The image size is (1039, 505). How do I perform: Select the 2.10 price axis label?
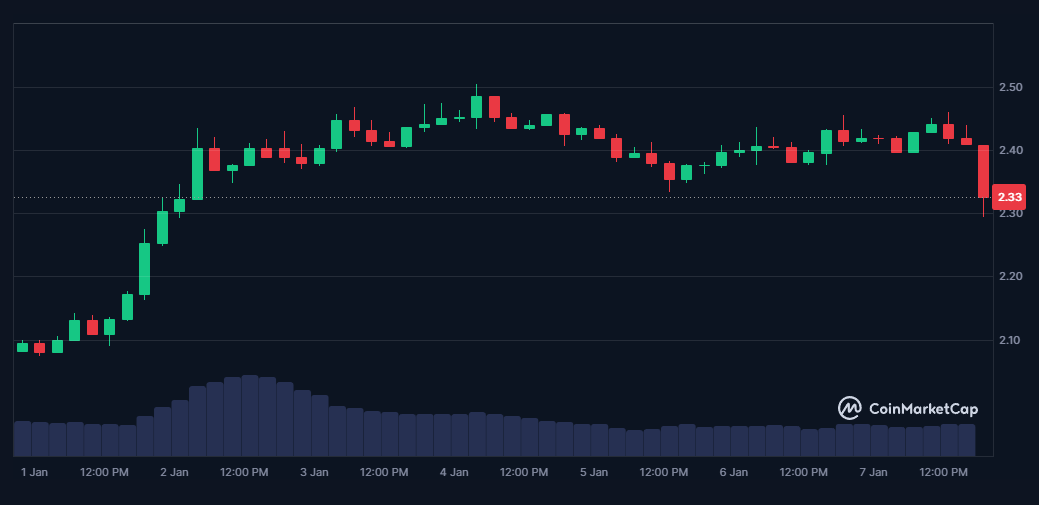point(1010,340)
